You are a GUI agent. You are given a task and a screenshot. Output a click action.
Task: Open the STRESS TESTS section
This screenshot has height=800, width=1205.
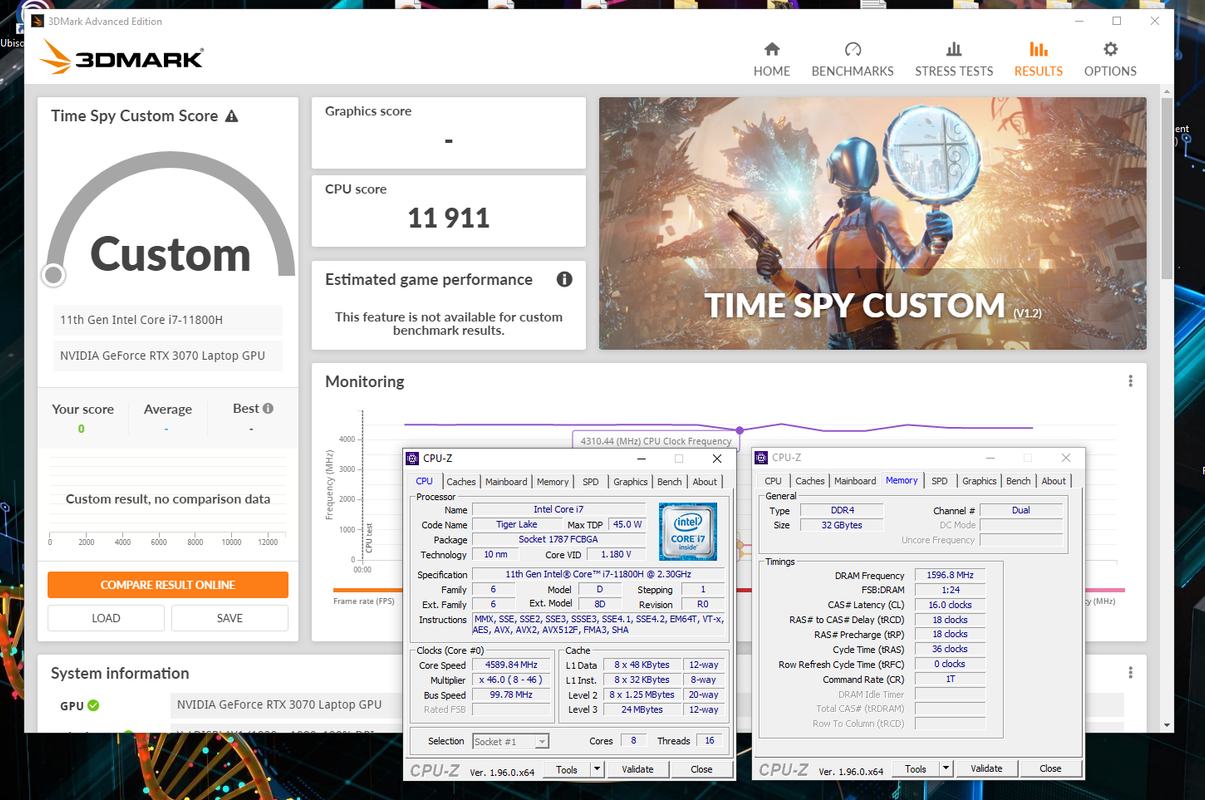click(x=954, y=59)
